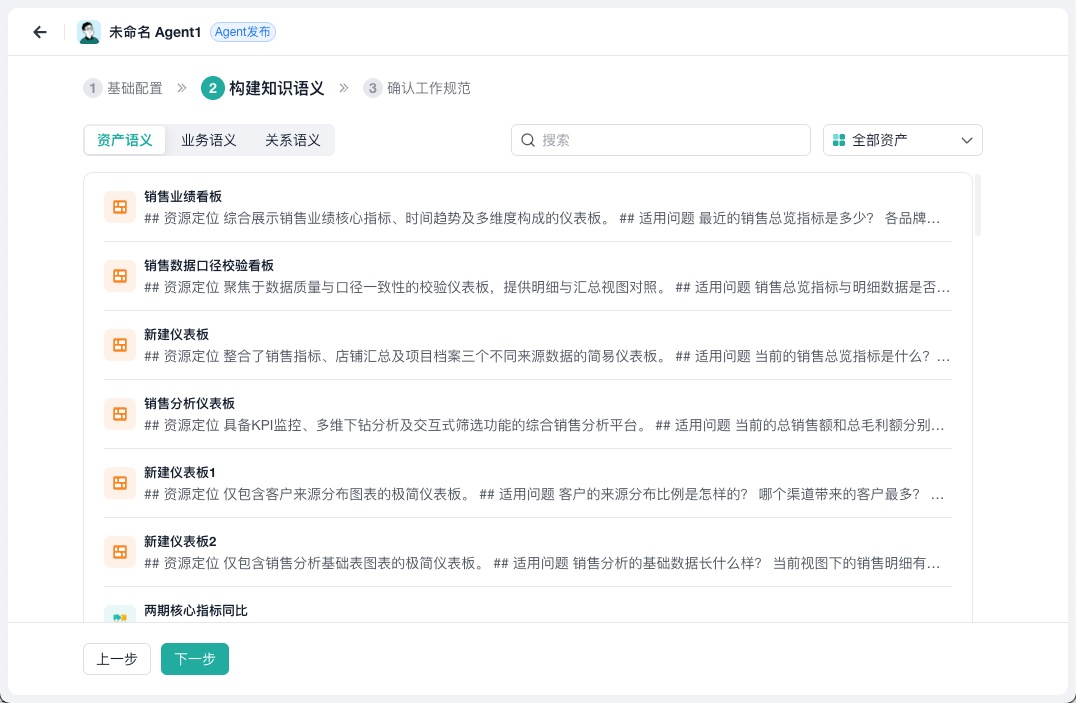Viewport: 1076px width, 703px height.
Task: Go to step 1 基础配置
Action: pos(124,88)
